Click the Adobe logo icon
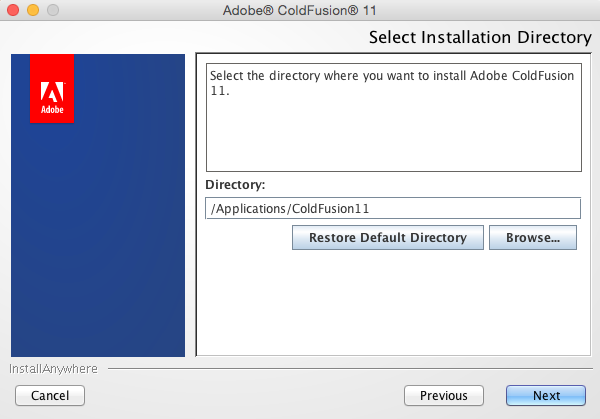The image size is (600, 419). 52,89
